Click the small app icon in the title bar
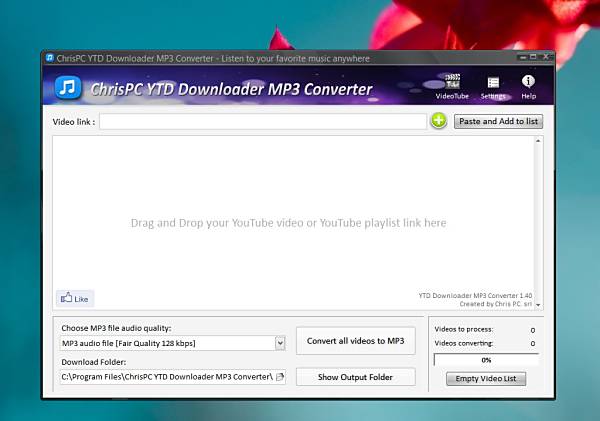Screen dimensions: 600x421 pyautogui.click(x=50, y=58)
